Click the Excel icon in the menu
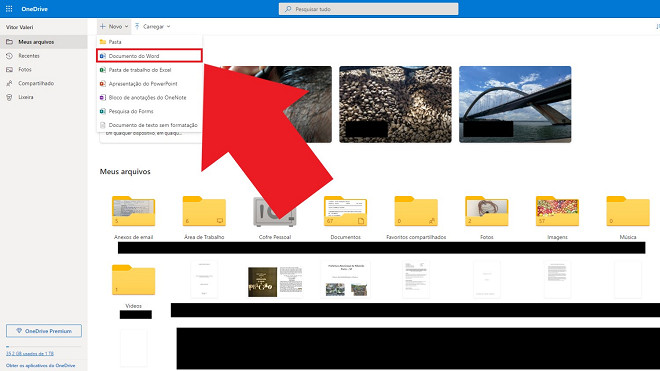The height and width of the screenshot is (371, 660). coord(102,70)
